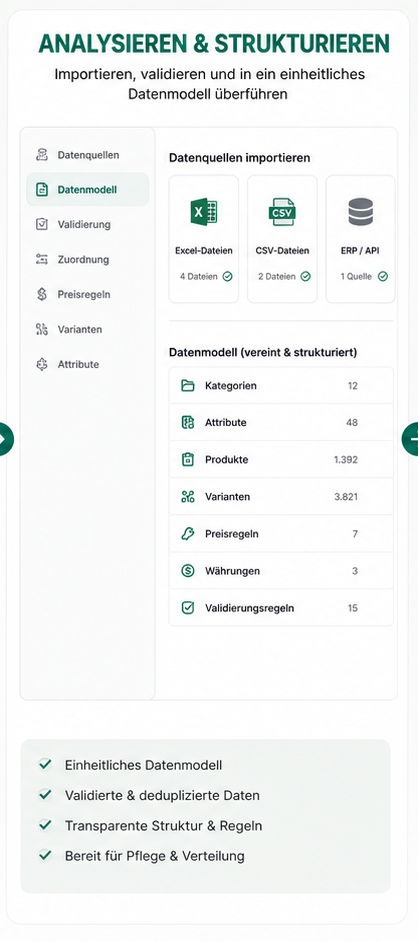The image size is (418, 941).
Task: Click the Validierungsregeln check icon
Action: [188, 608]
